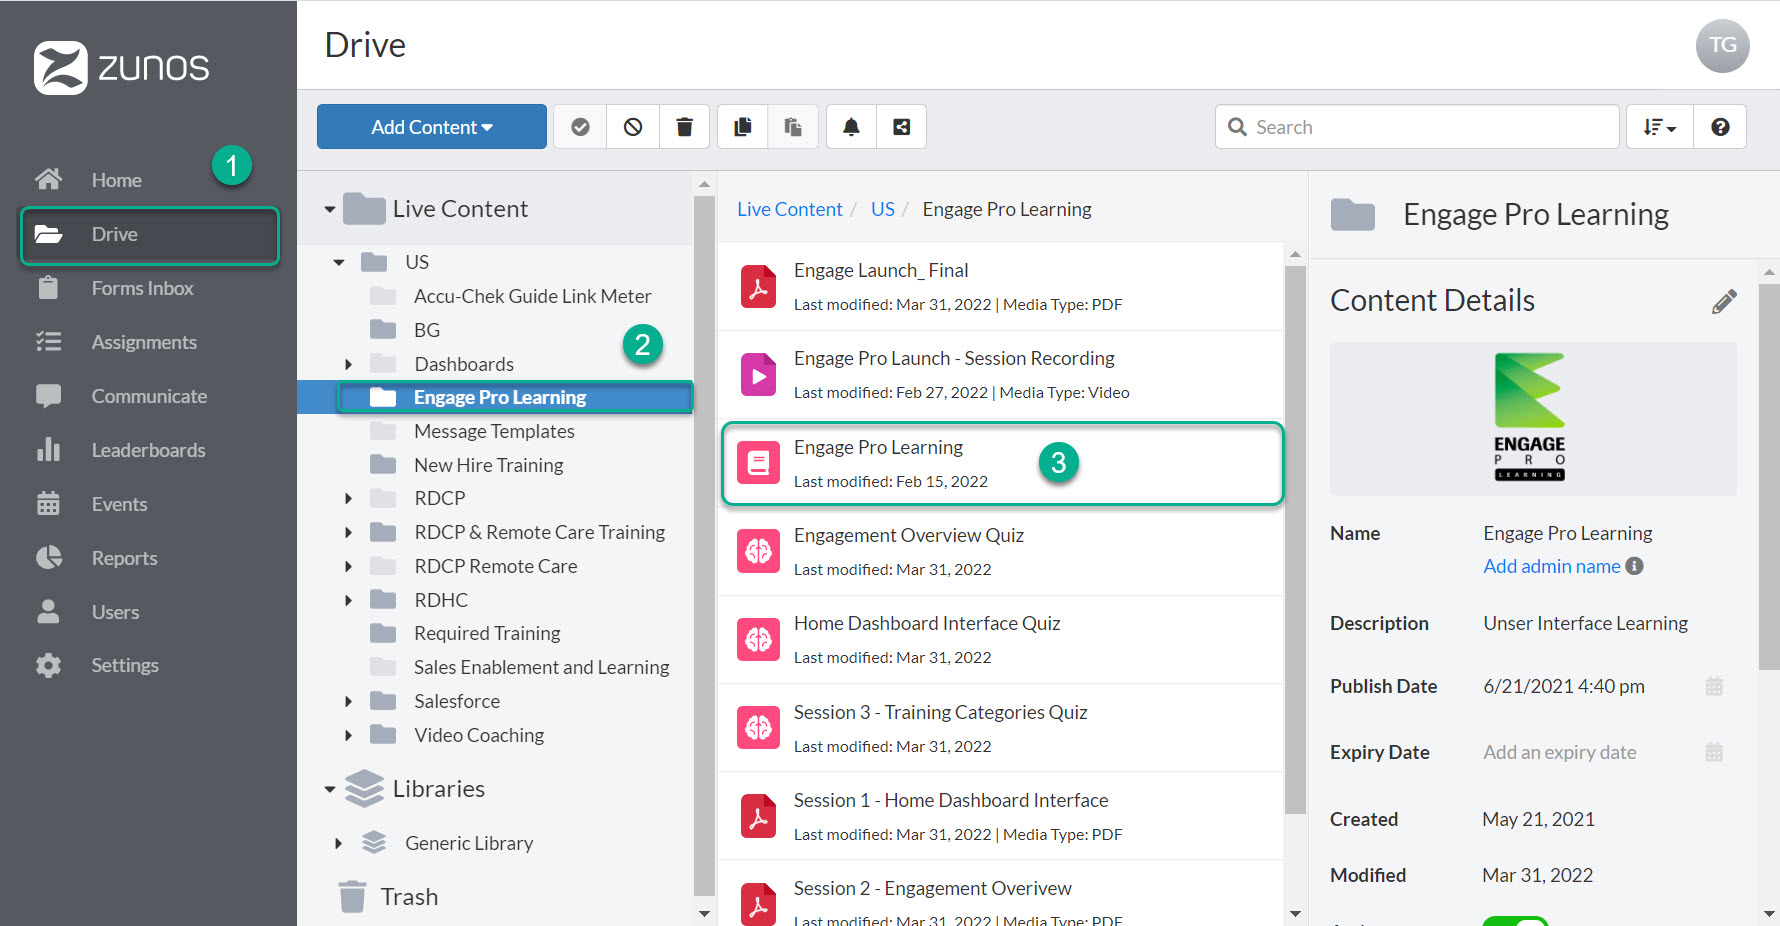Viewport: 1780px width, 926px height.
Task: Click the Zunos logo
Action: click(x=121, y=68)
